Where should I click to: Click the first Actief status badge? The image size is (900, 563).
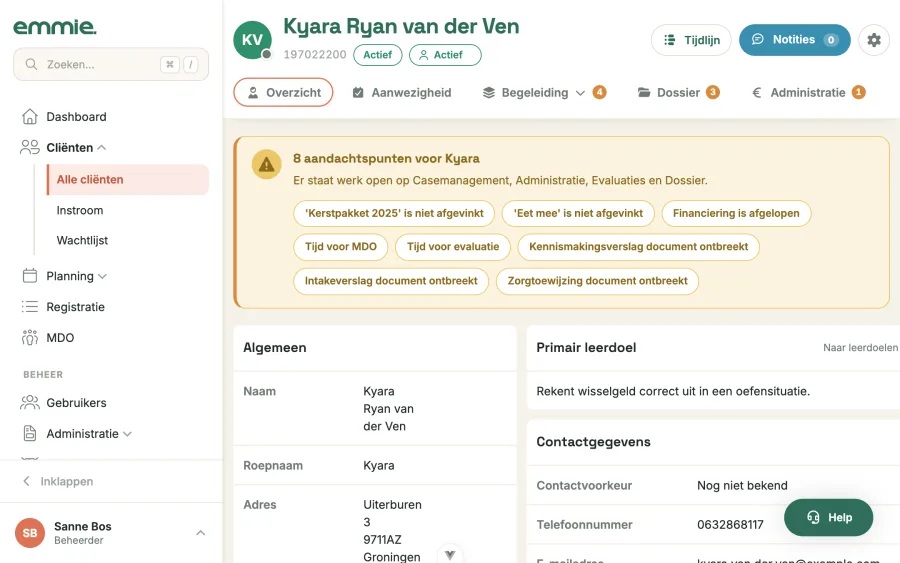point(378,55)
